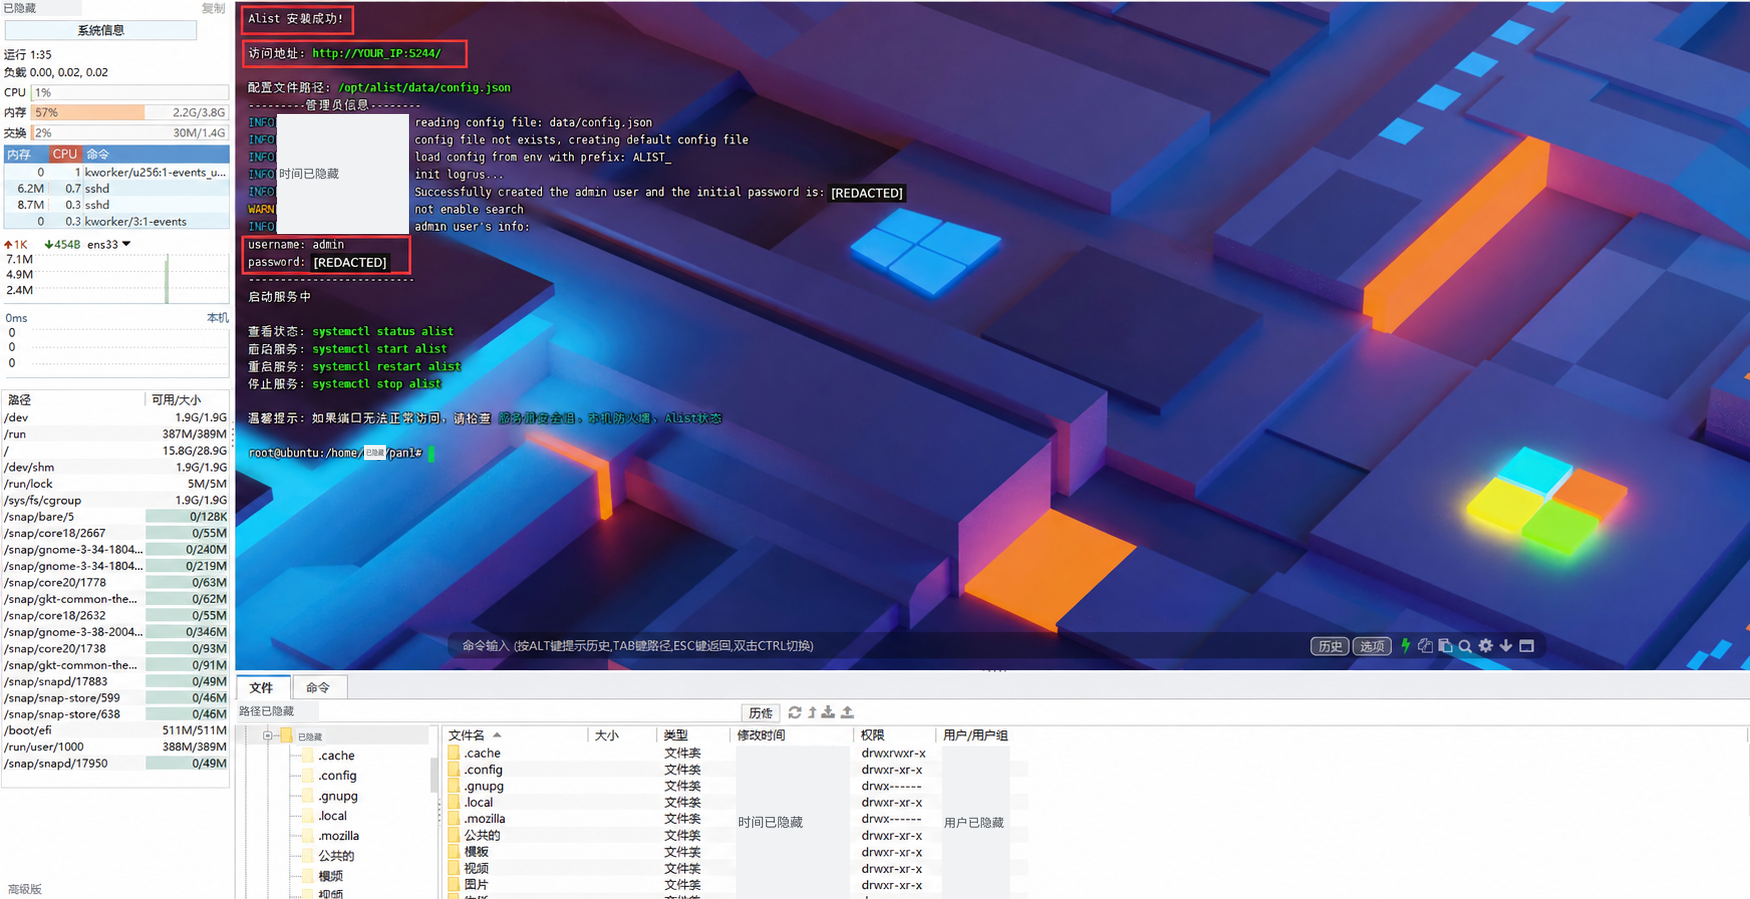Select the .config folder in the tree
Screen dimensions: 1750x899
337,776
